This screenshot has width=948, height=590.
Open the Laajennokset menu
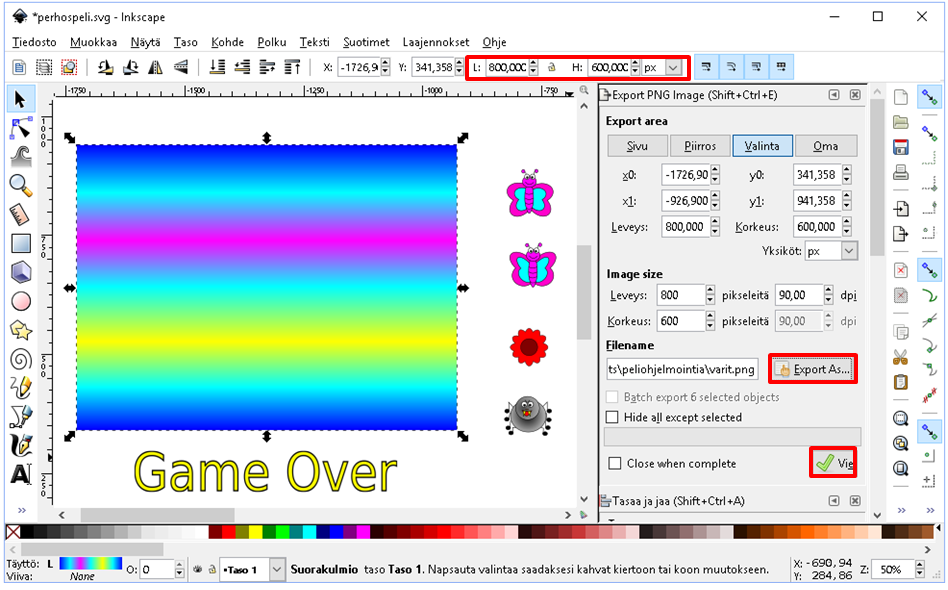[x=435, y=42]
